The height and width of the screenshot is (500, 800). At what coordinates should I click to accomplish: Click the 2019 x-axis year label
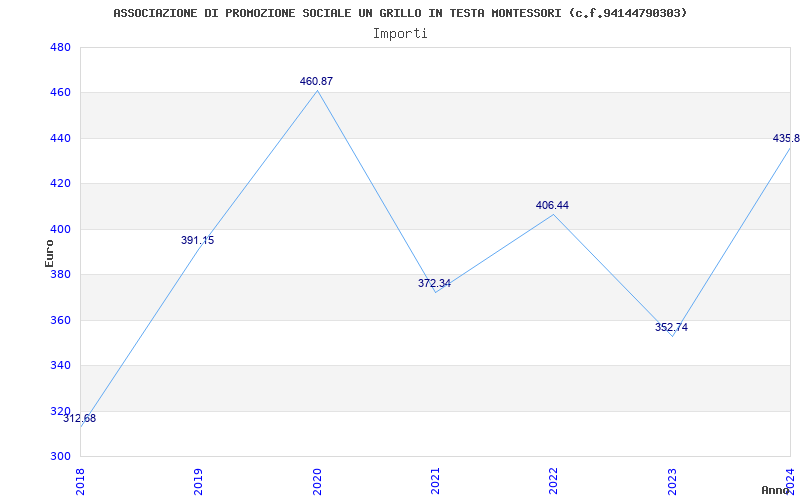198,482
